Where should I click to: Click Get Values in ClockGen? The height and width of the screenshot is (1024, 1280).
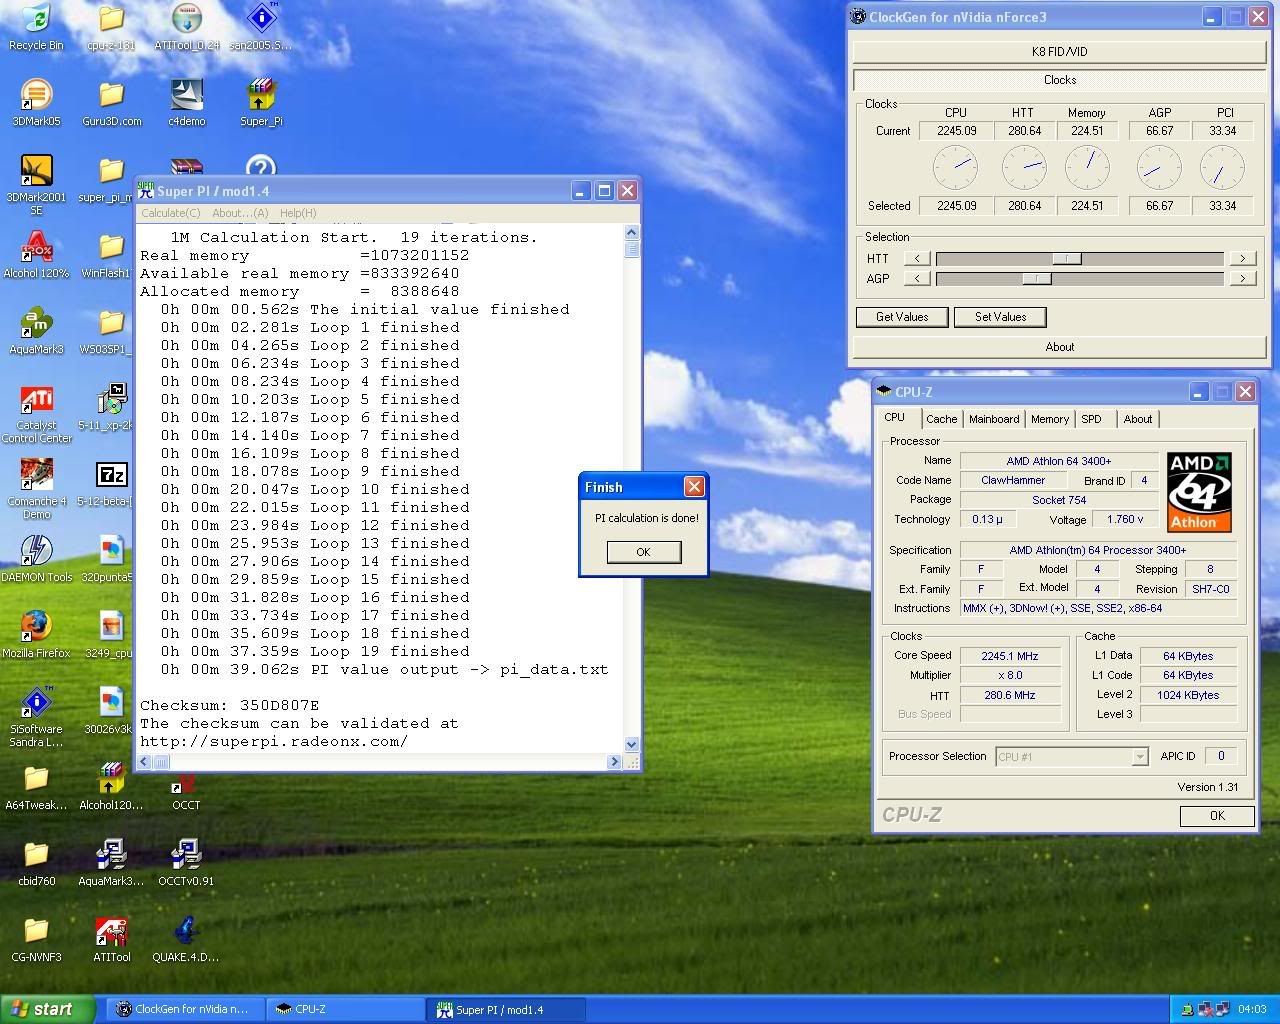pyautogui.click(x=902, y=317)
